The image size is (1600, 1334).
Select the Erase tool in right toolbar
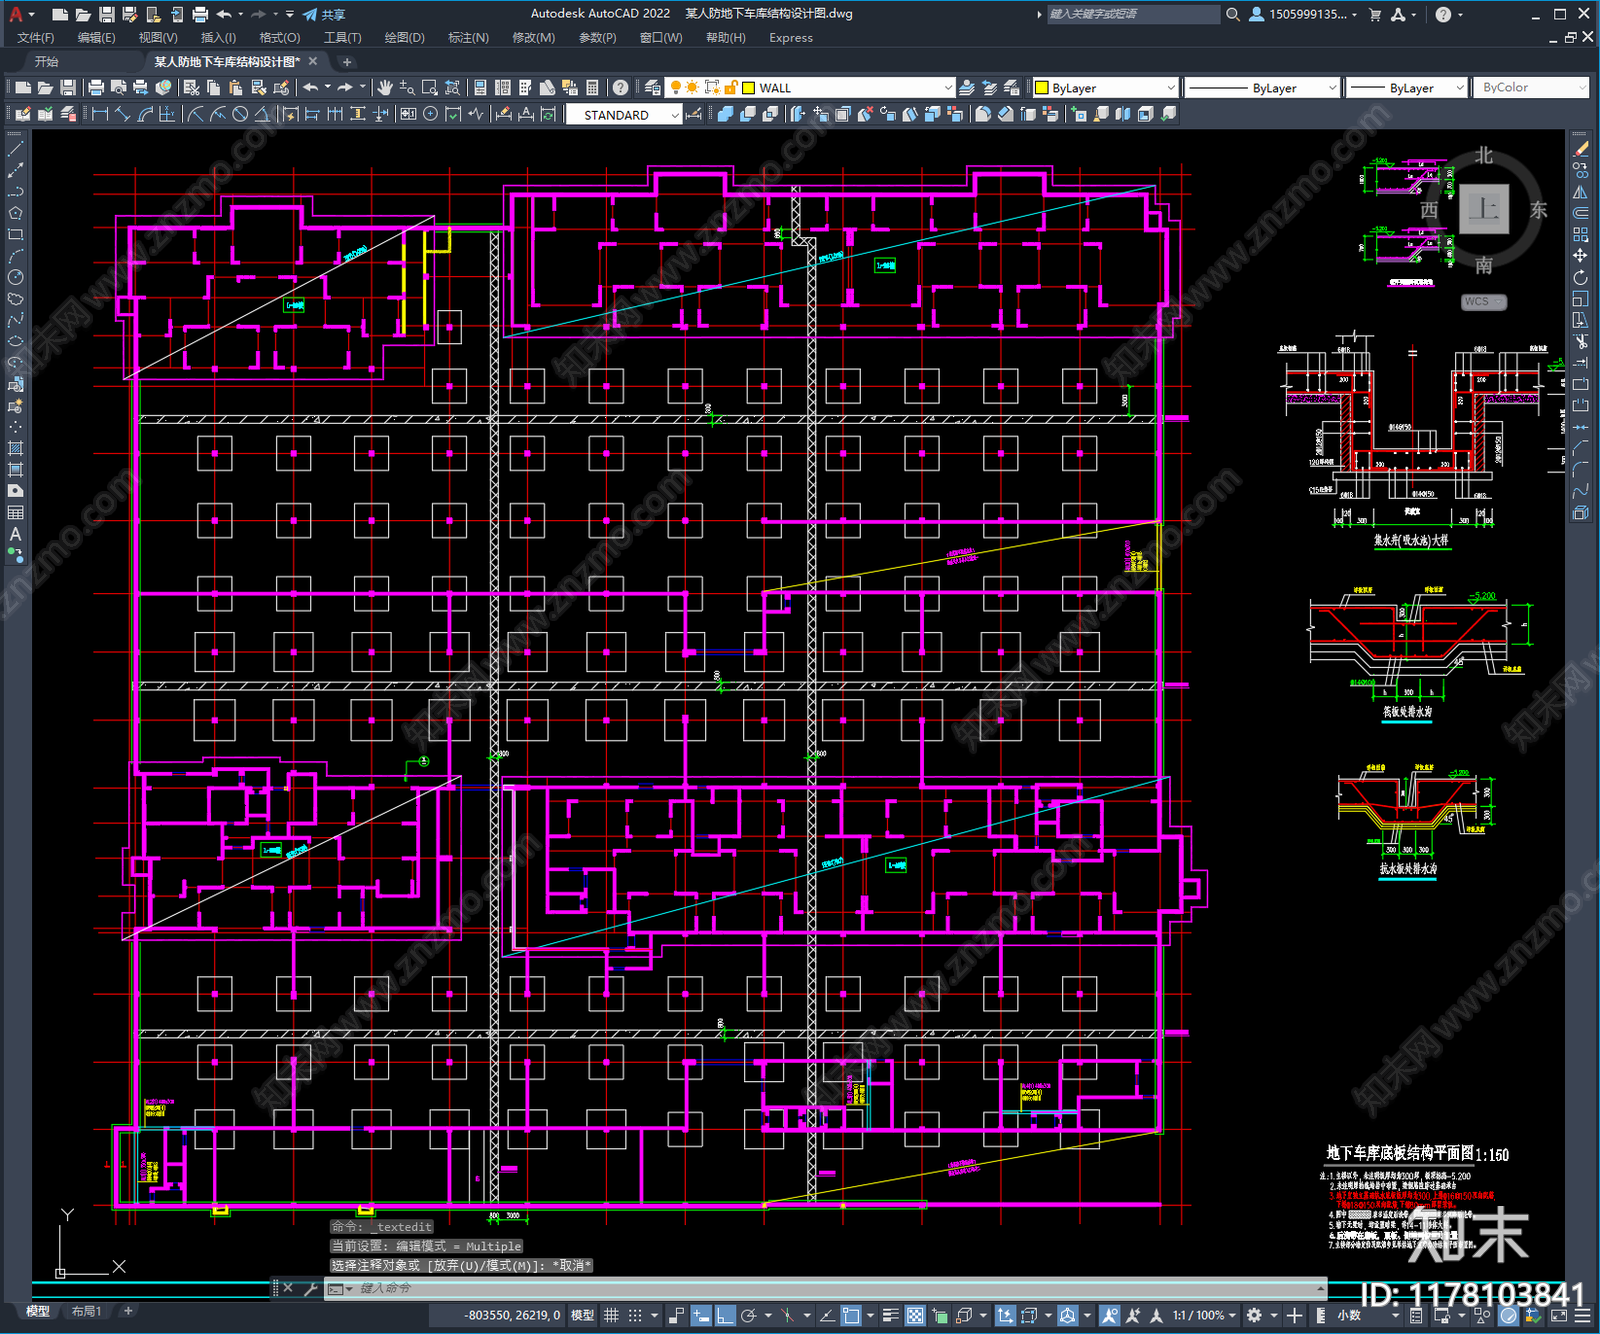pyautogui.click(x=1580, y=148)
